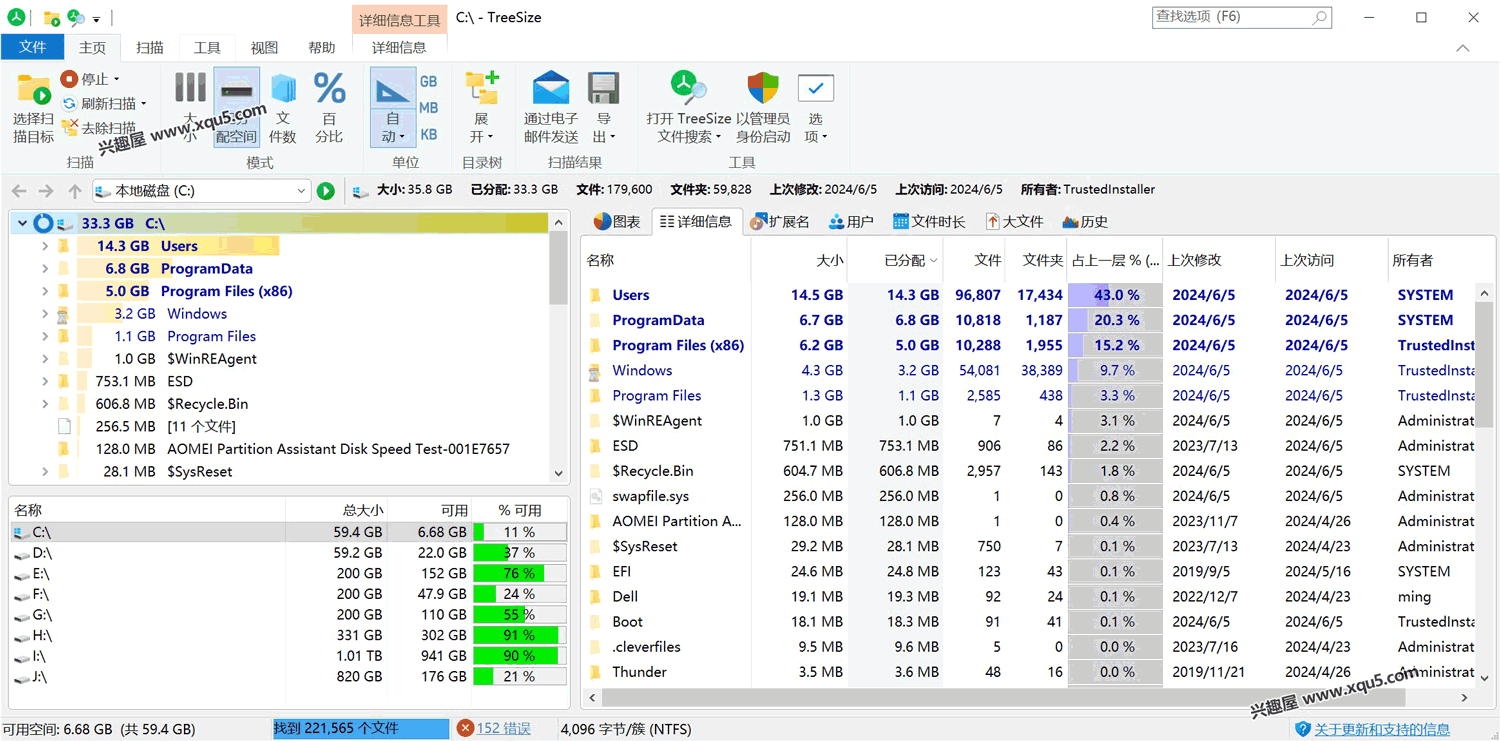Set unit to KB

(428, 134)
